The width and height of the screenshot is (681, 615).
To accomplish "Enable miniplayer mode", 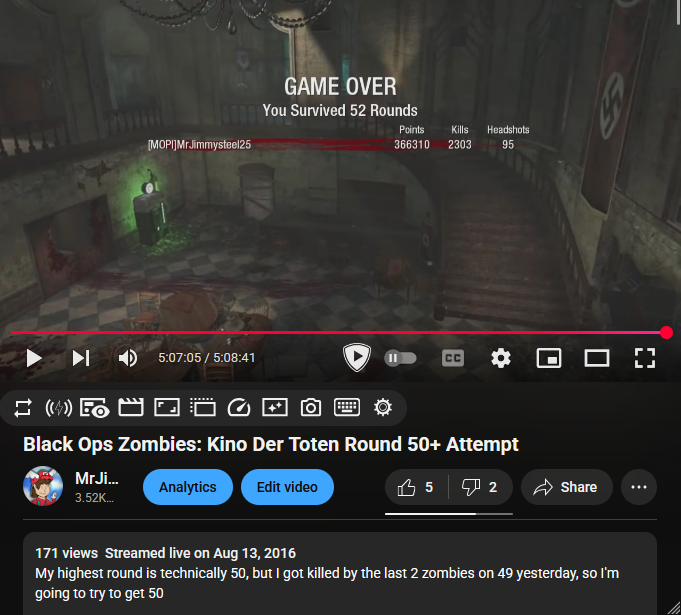I will [549, 358].
